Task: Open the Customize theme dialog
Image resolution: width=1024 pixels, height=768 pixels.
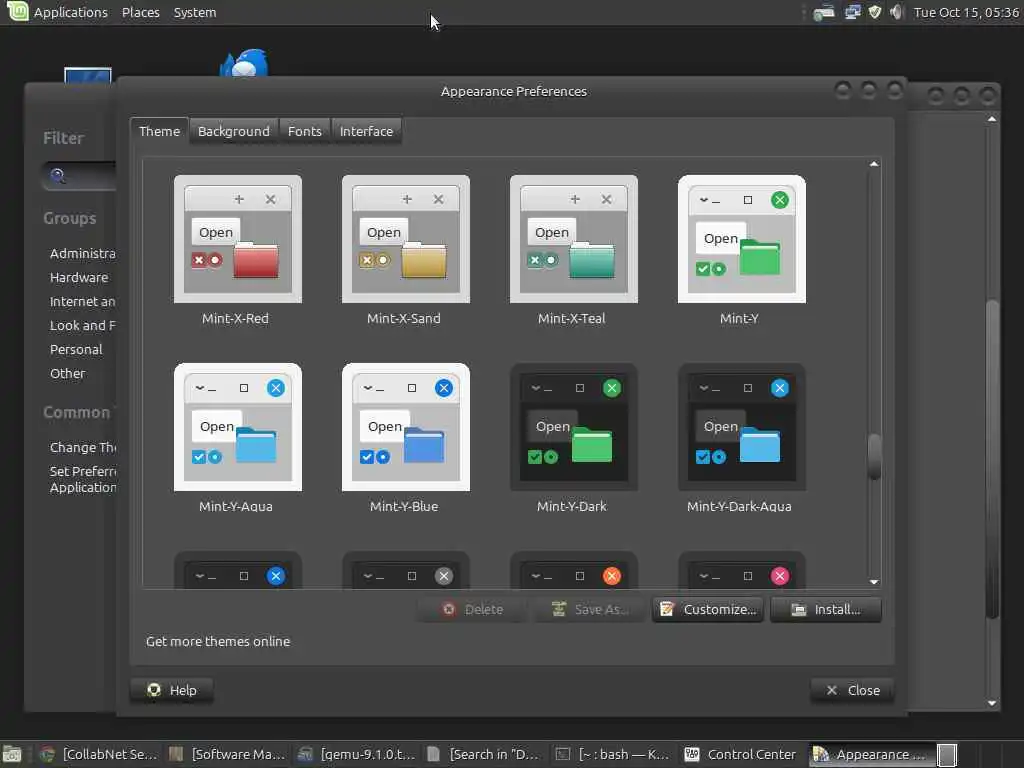Action: point(707,609)
